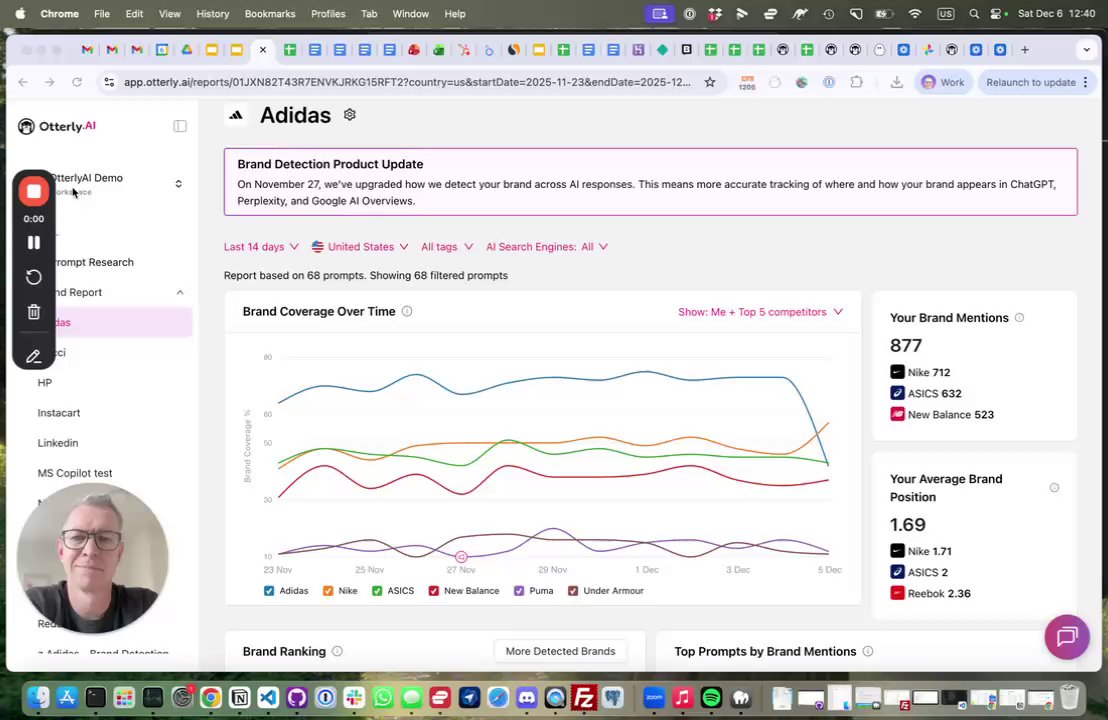This screenshot has width=1108, height=720.
Task: Open the United States country dropdown
Action: (x=360, y=247)
